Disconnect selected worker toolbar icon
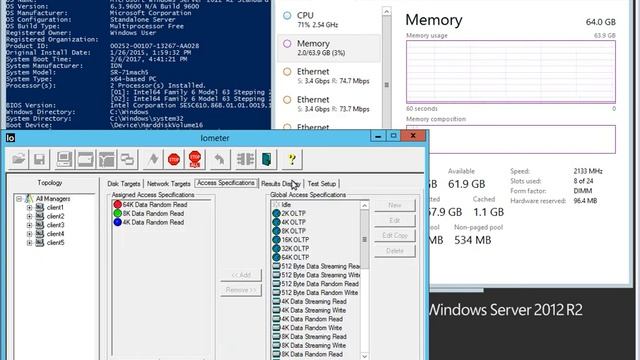Screen dimensions: 640x360 click(x=245, y=159)
